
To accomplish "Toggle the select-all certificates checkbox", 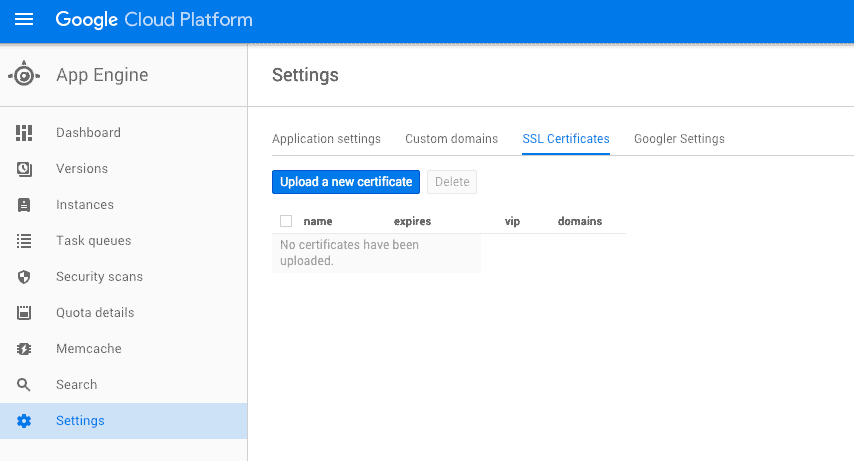I will (286, 221).
